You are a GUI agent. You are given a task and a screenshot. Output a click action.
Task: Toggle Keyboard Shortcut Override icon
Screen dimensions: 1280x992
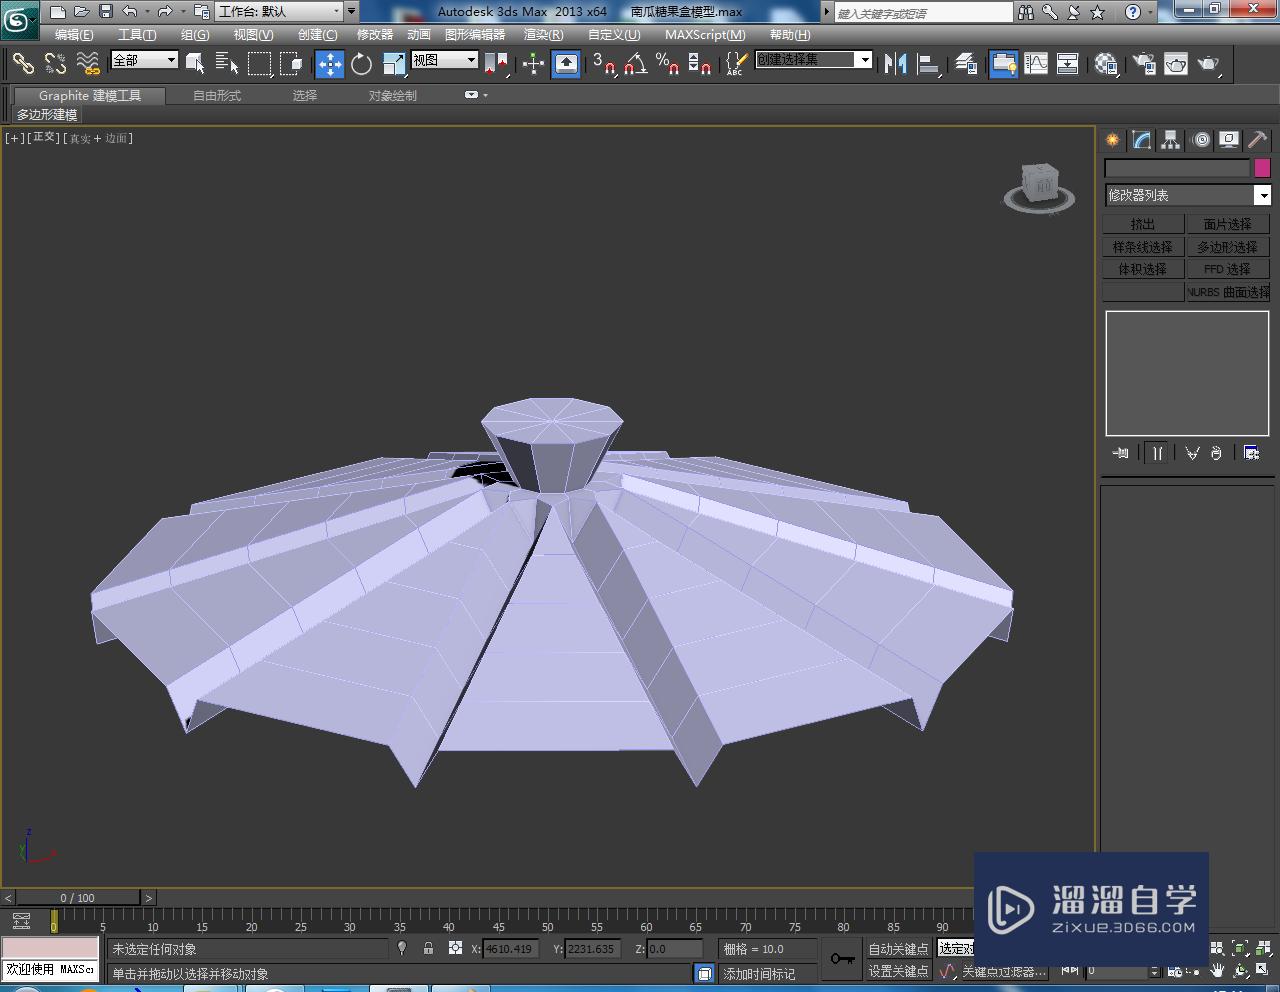point(566,64)
